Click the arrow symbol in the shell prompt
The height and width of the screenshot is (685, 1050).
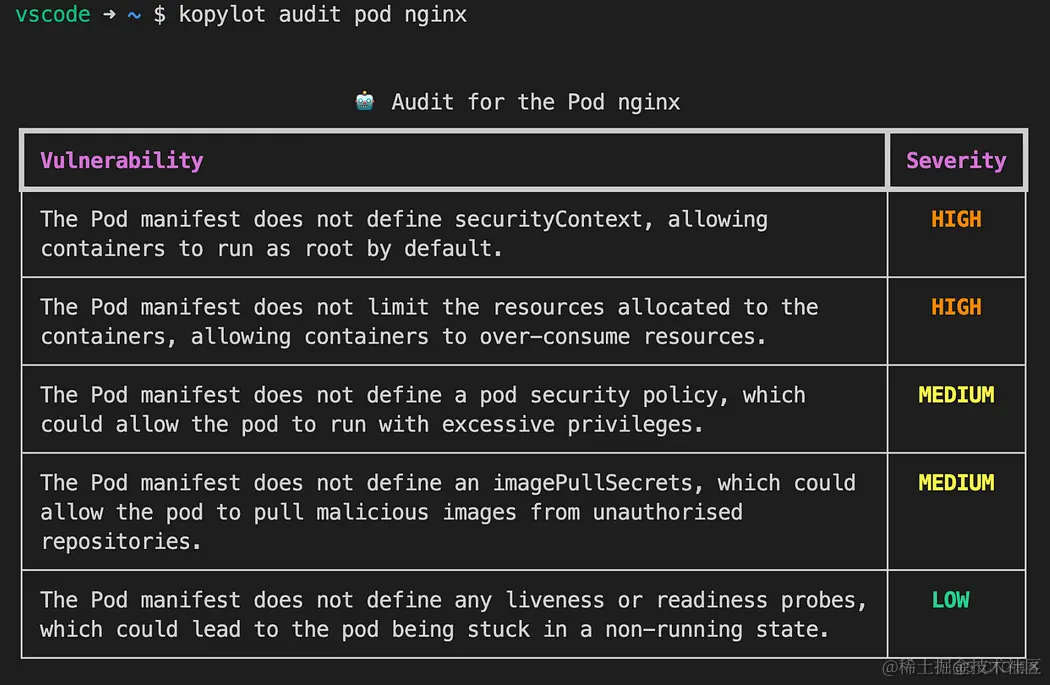(x=109, y=15)
